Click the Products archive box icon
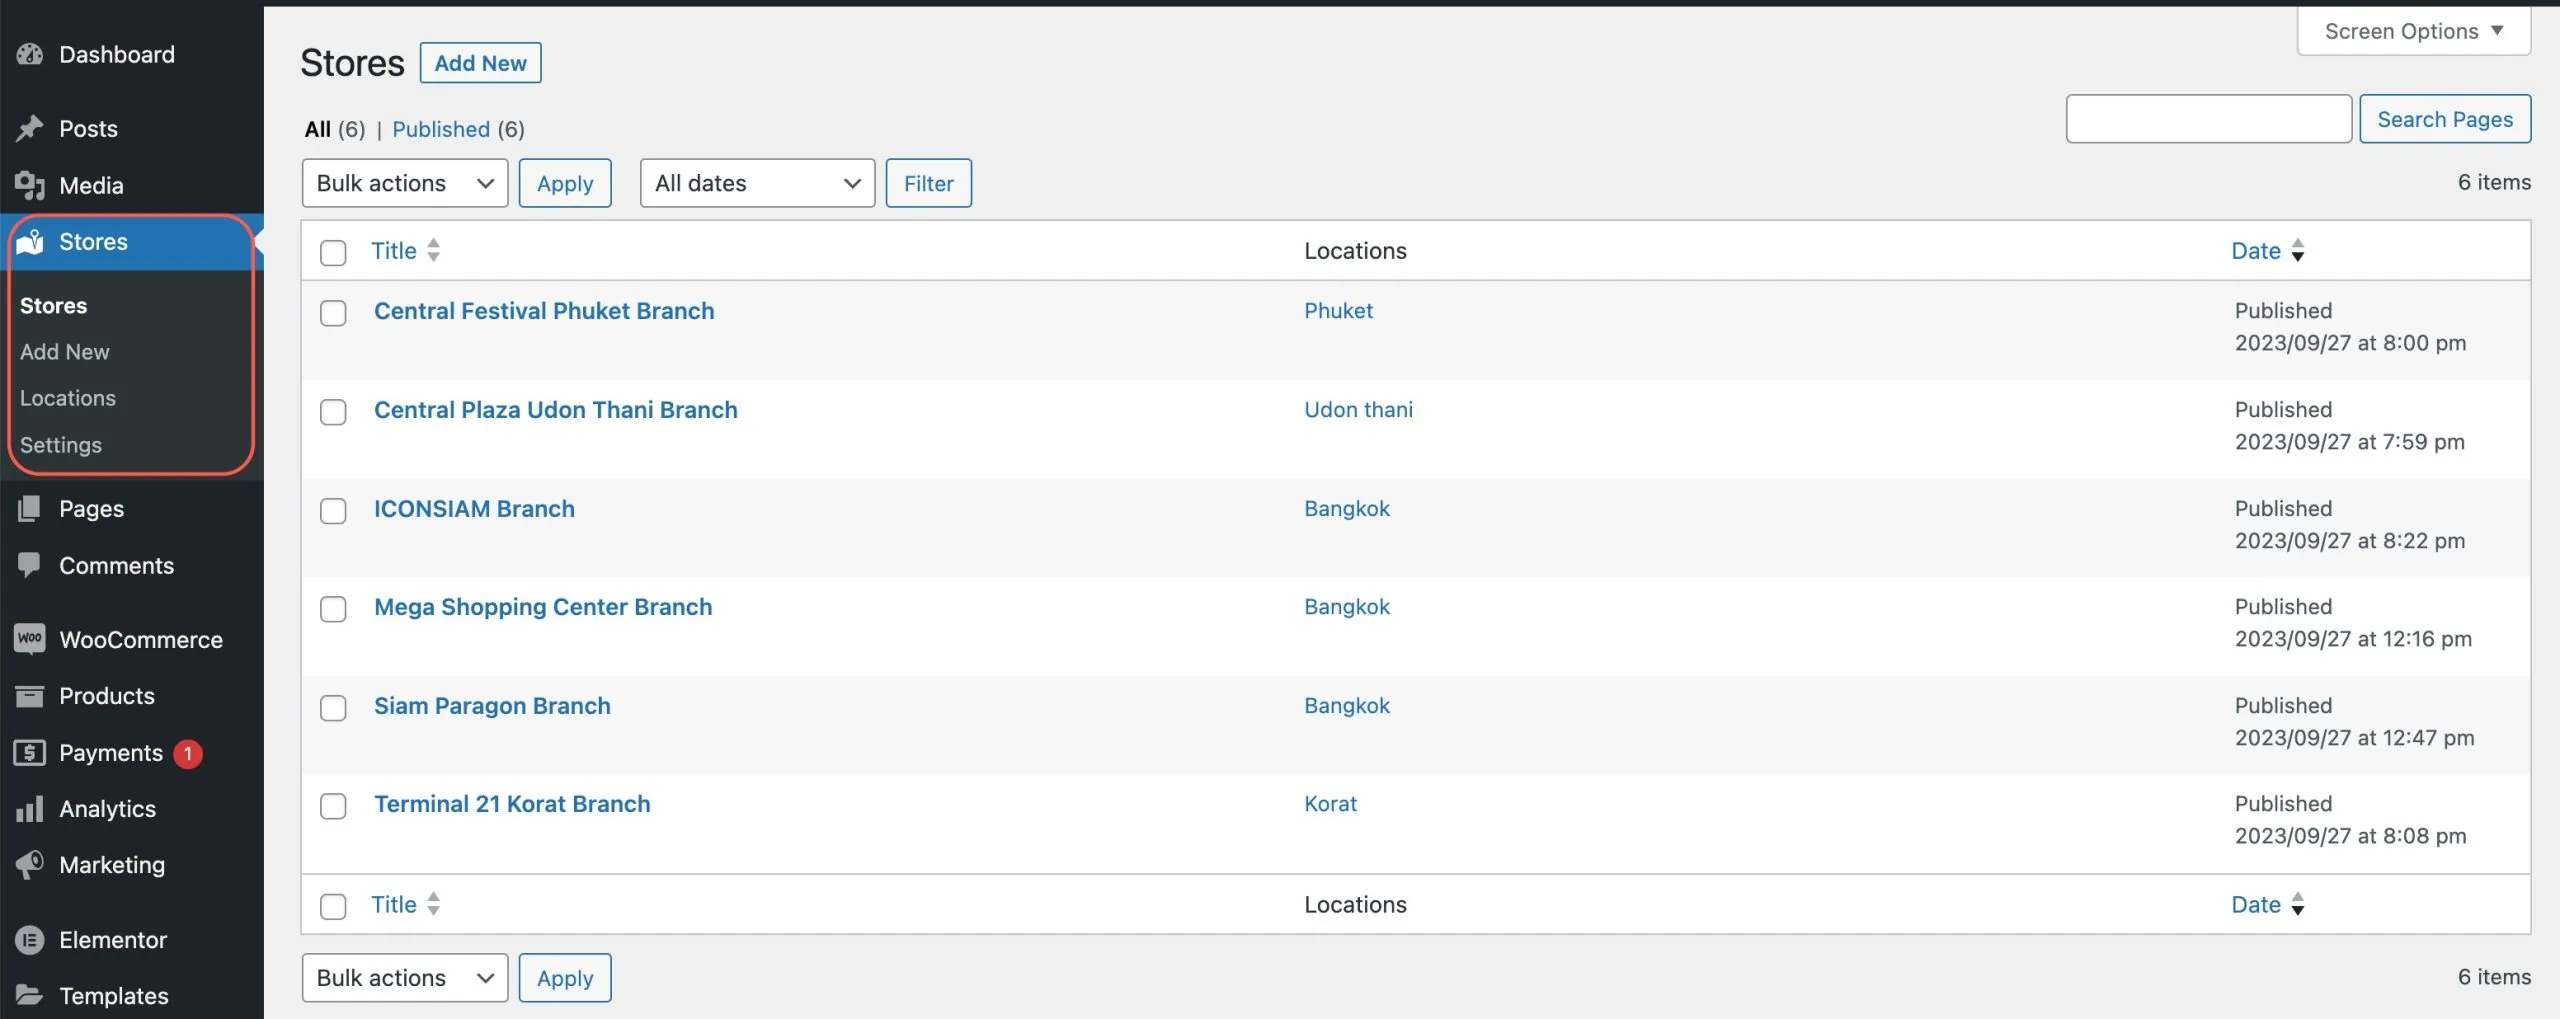Screen dimensions: 2560x1019 pyautogui.click(x=30, y=696)
